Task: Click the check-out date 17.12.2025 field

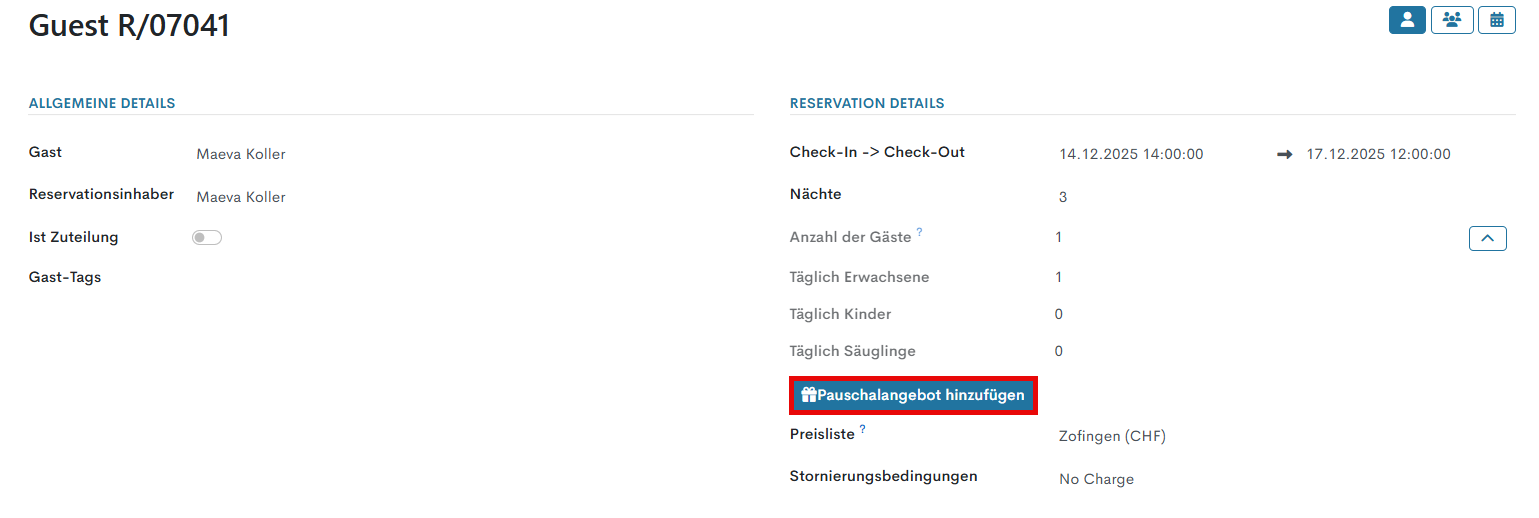Action: tap(1378, 154)
